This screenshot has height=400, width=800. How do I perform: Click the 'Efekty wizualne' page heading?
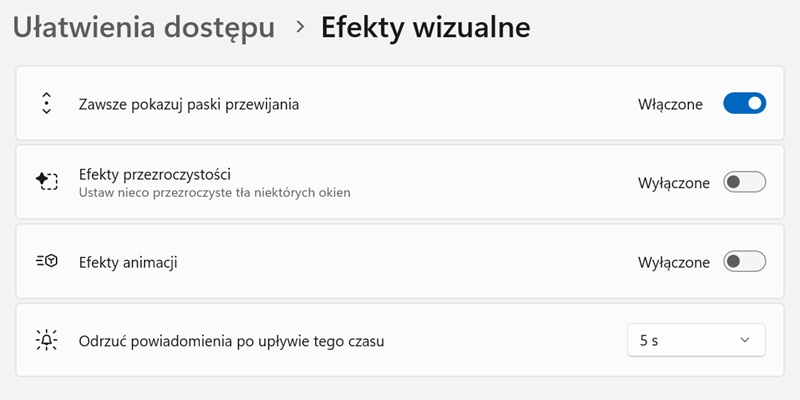coord(425,28)
